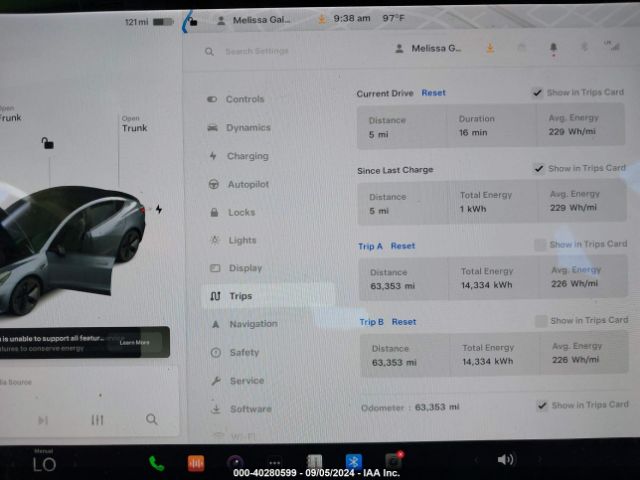
Task: Tap the download arrow icon in status bar
Action: tap(322, 19)
